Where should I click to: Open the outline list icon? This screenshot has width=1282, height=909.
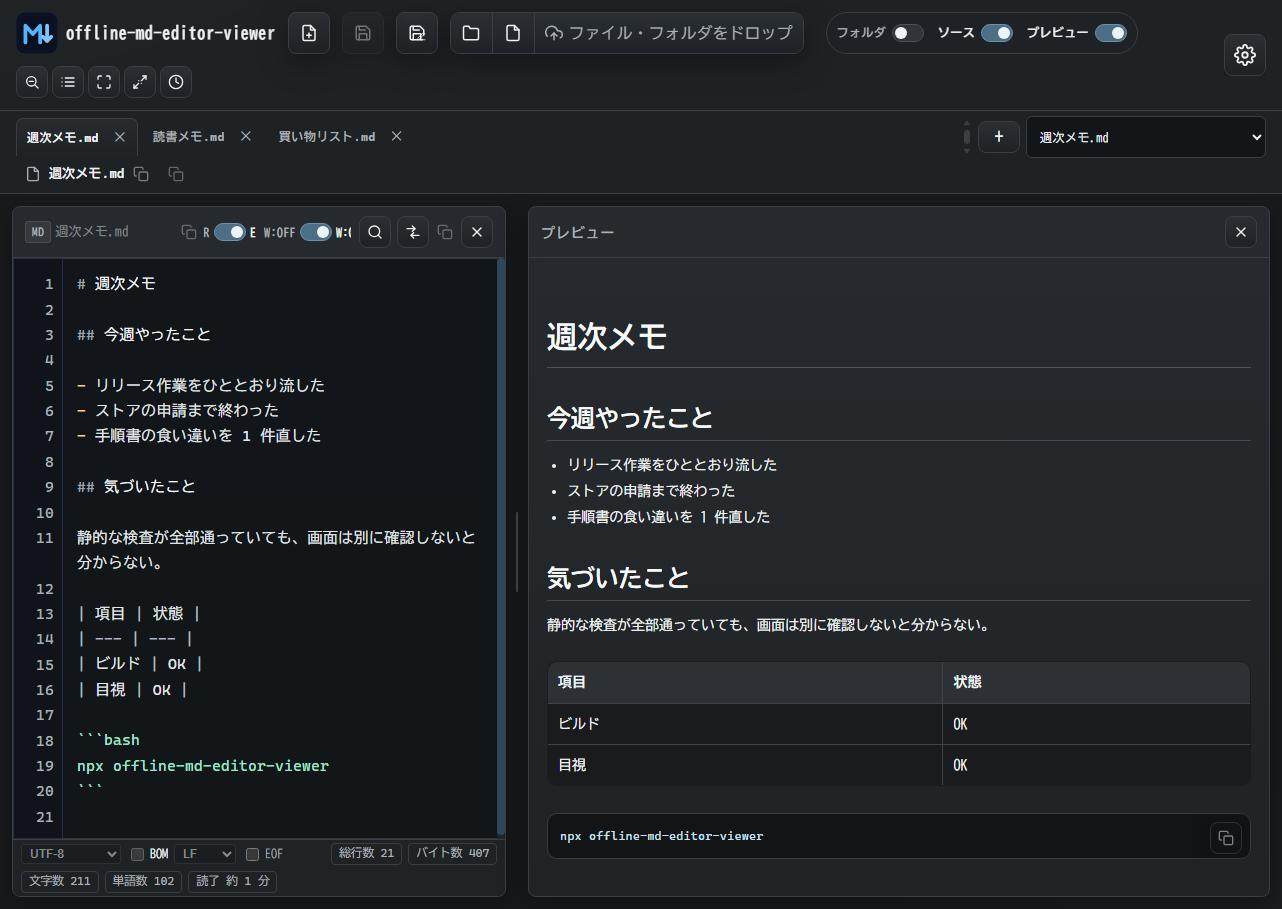[68, 82]
